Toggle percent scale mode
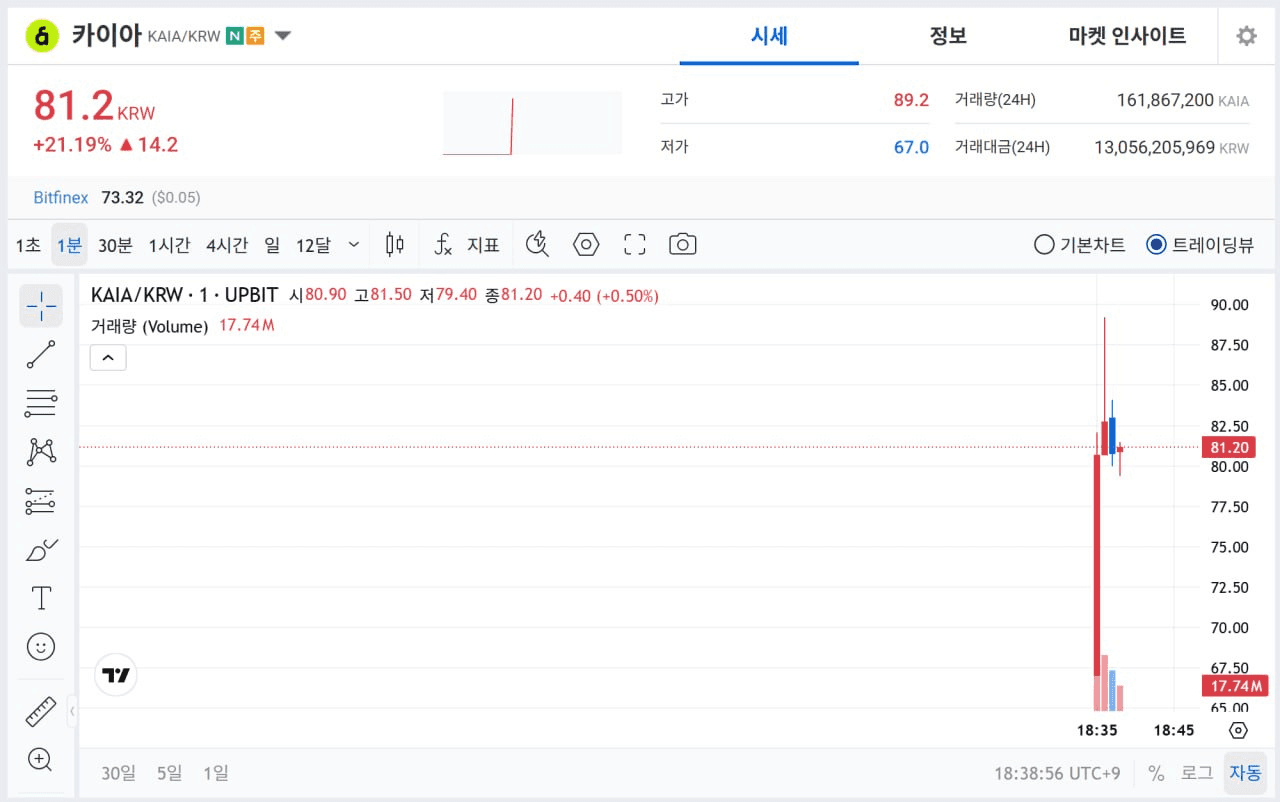Screen dimensions: 1280x802 pos(1156,773)
